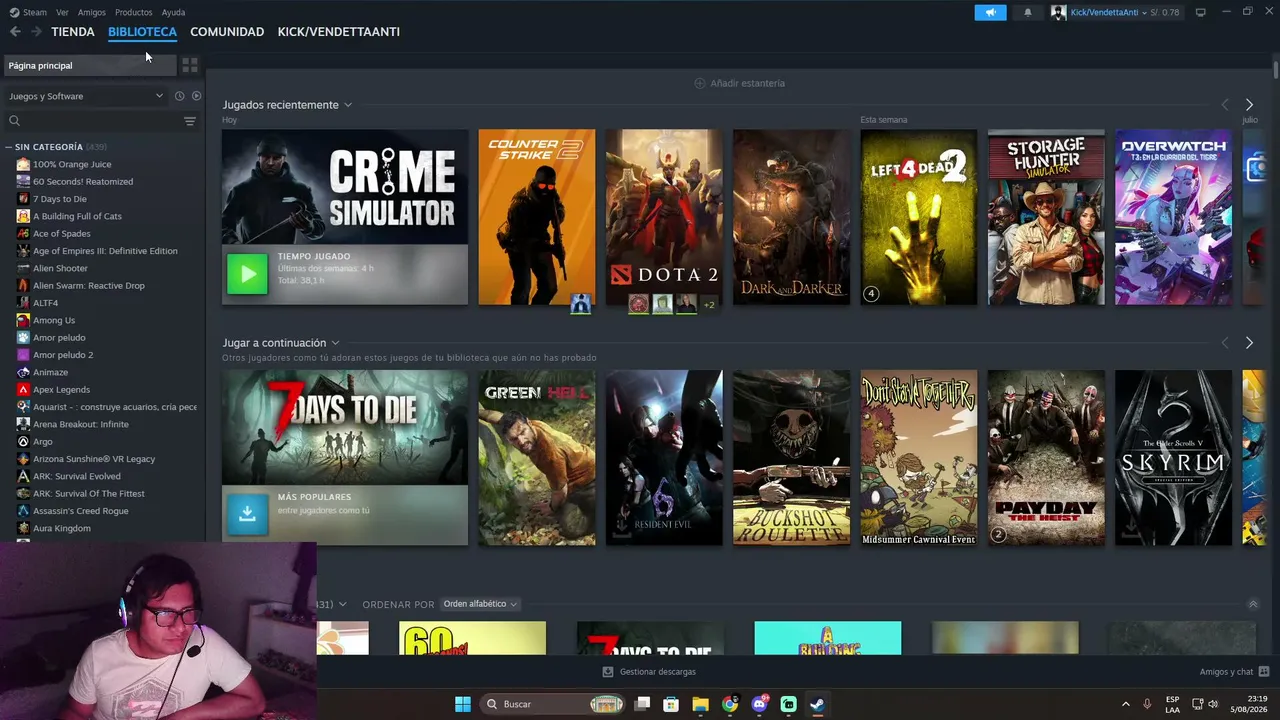Click the green play button for Crime Simulator
Viewport: 1280px width, 720px height.
[x=247, y=274]
